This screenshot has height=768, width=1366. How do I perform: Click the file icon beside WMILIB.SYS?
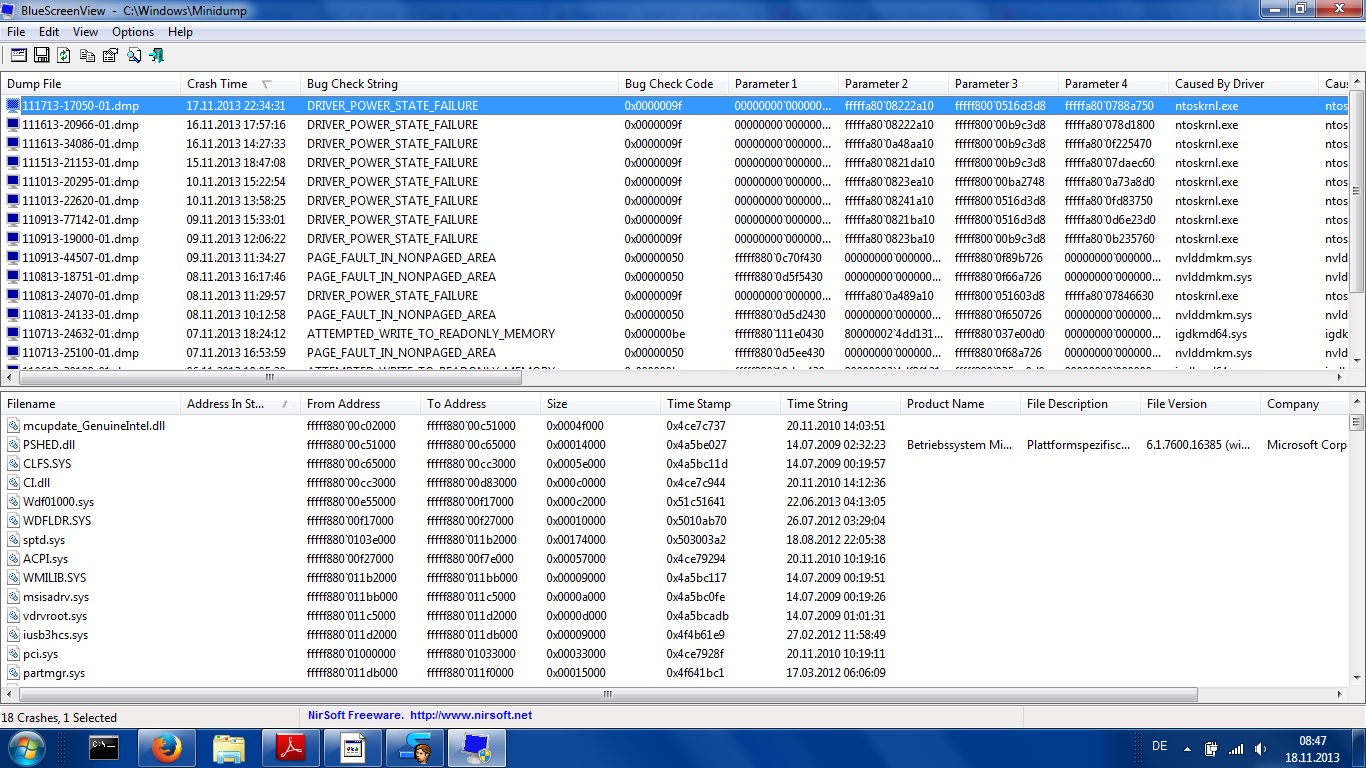click(x=13, y=578)
